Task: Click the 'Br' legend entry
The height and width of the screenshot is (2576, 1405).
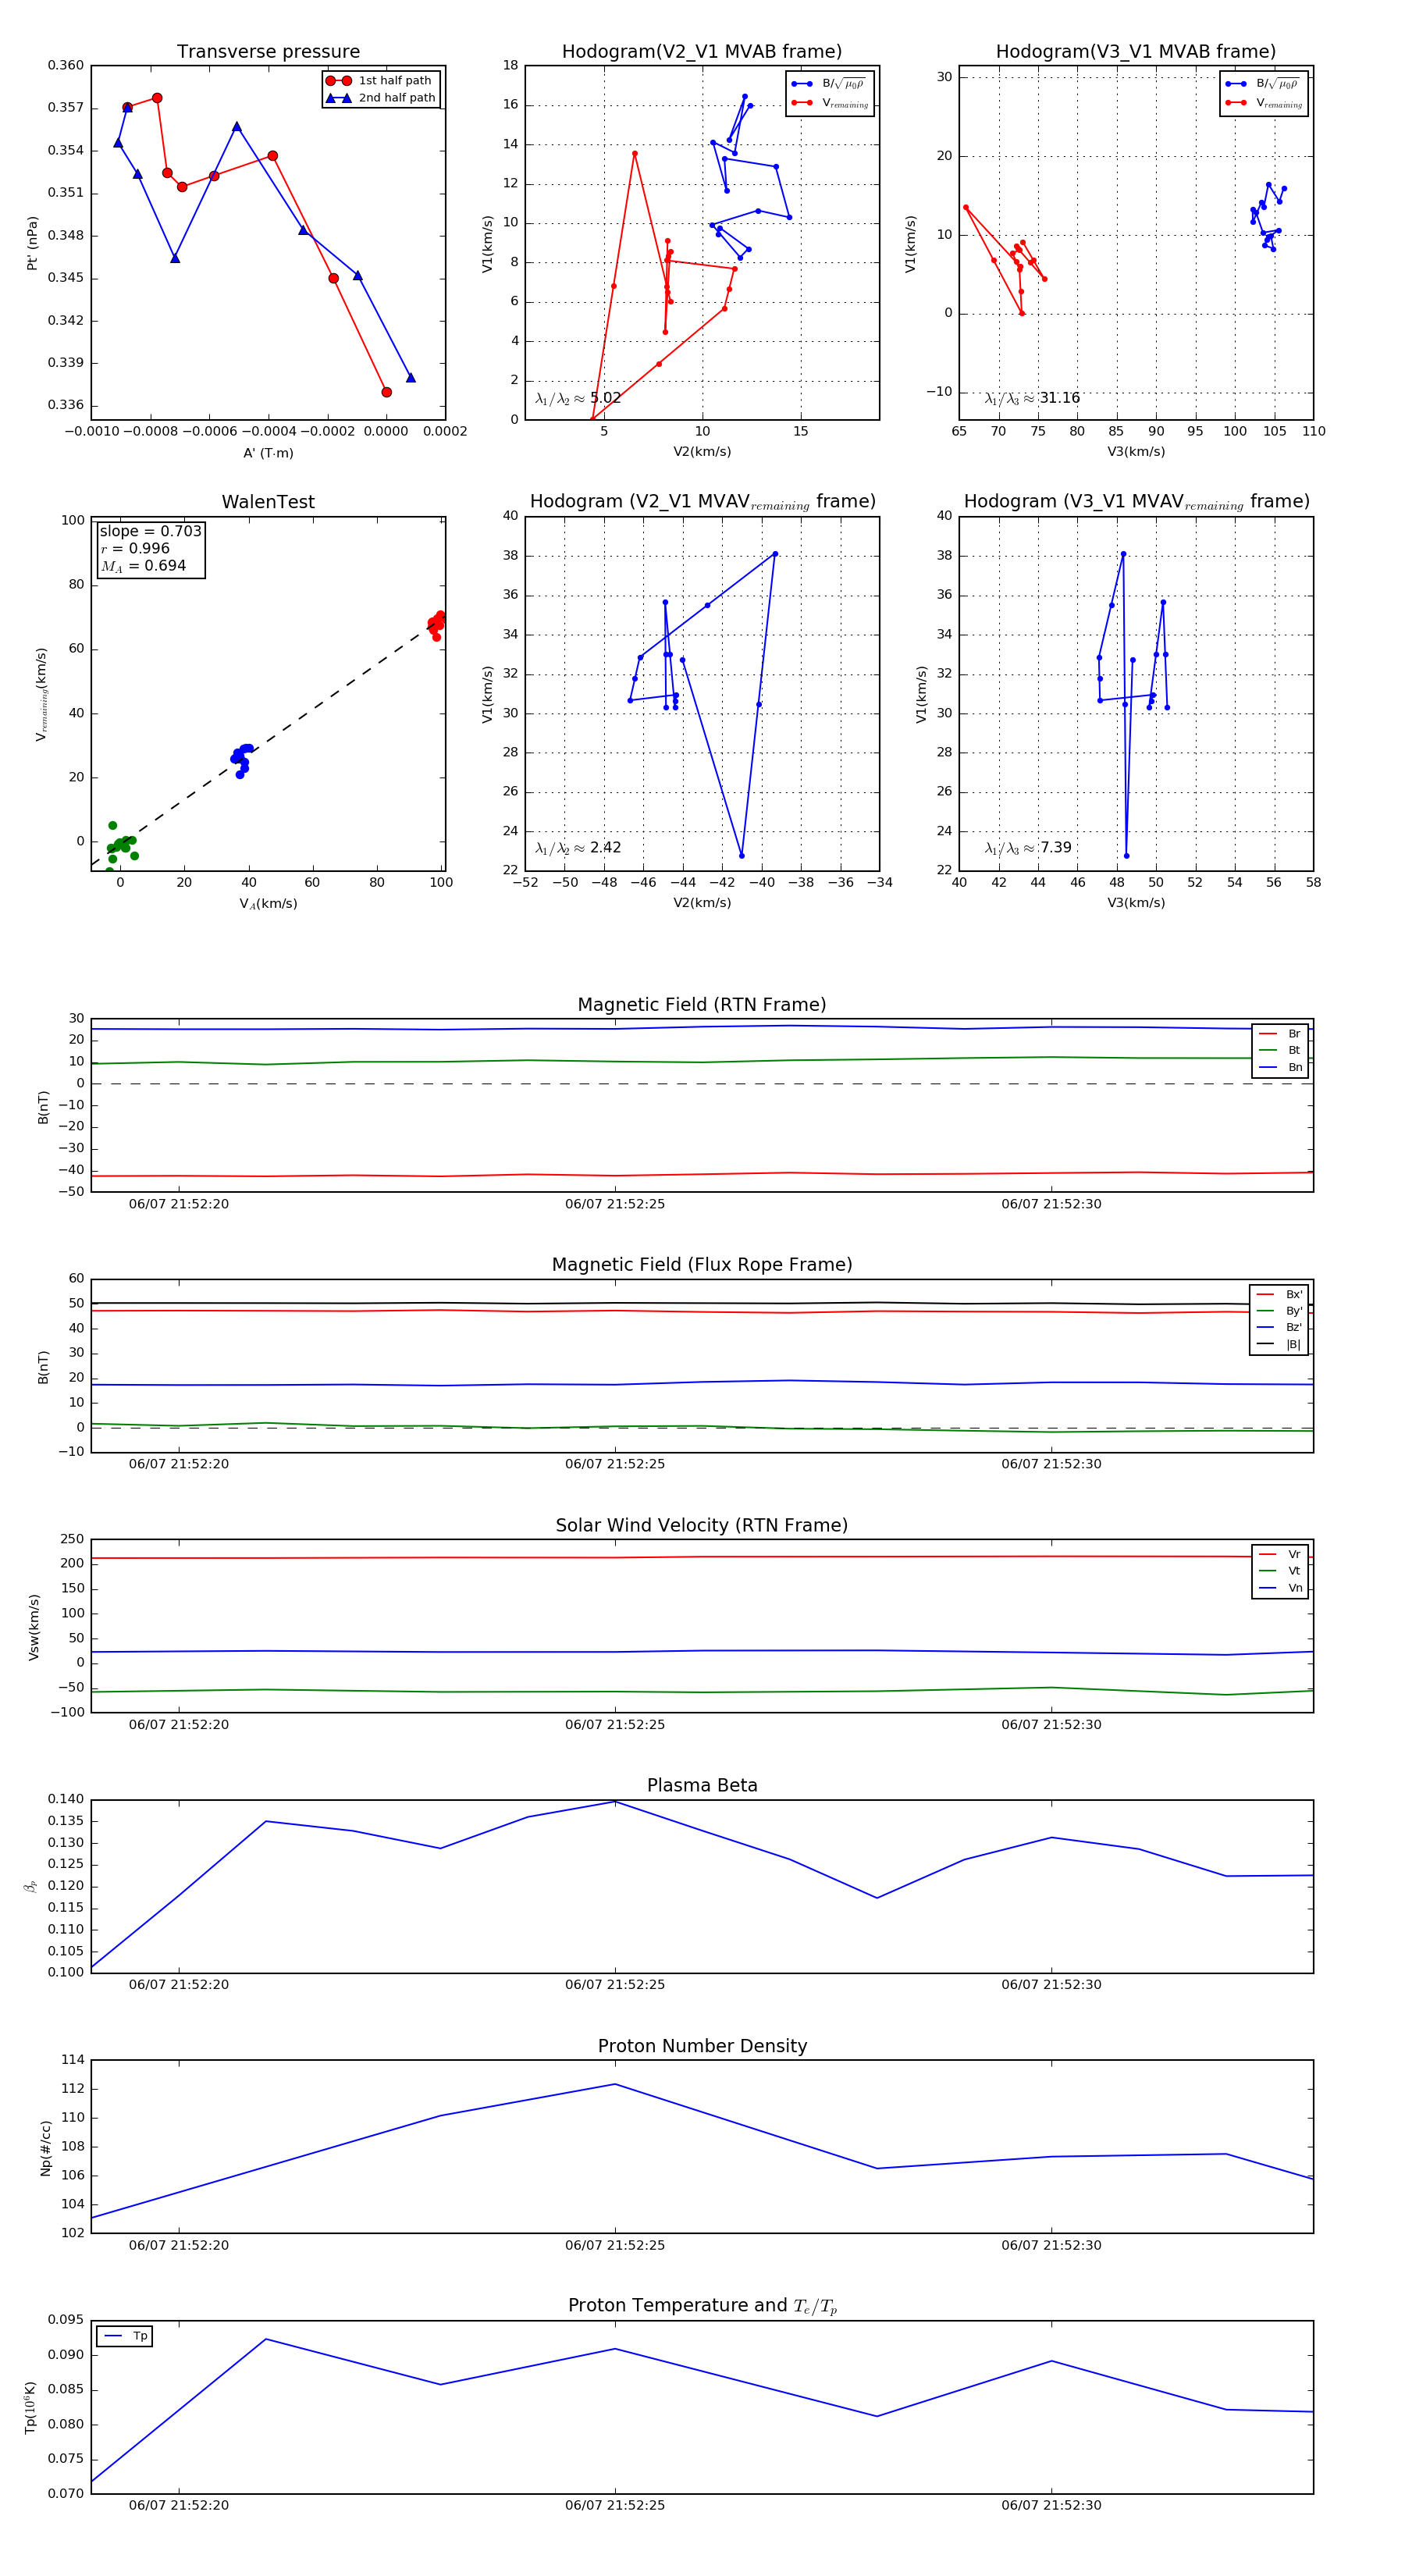Action: click(1280, 1034)
